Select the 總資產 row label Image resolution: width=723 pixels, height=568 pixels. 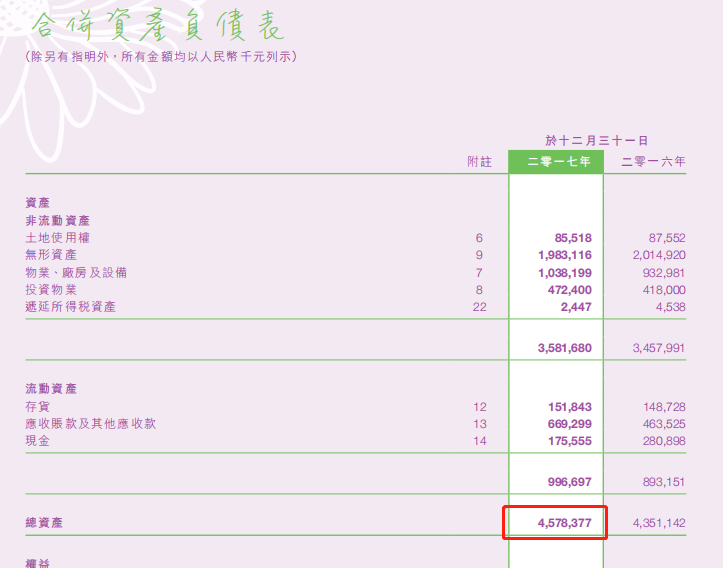pos(44,523)
